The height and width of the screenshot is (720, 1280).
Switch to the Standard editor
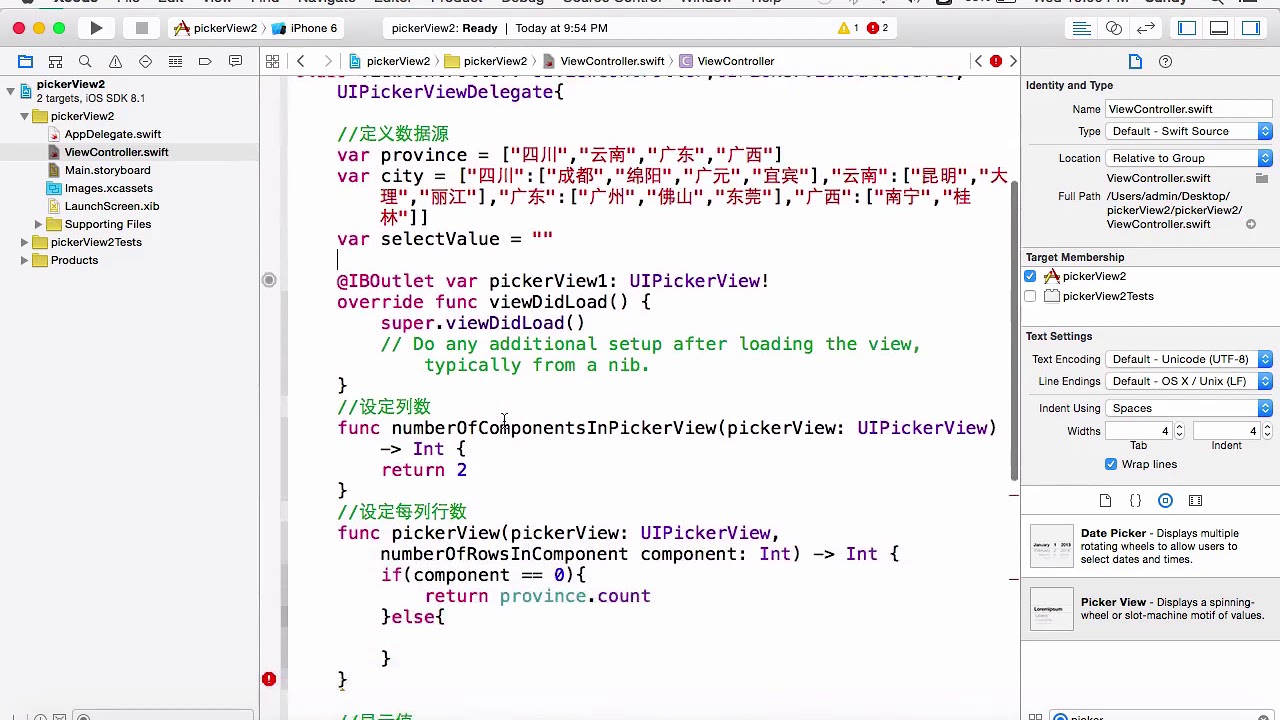[x=1081, y=28]
